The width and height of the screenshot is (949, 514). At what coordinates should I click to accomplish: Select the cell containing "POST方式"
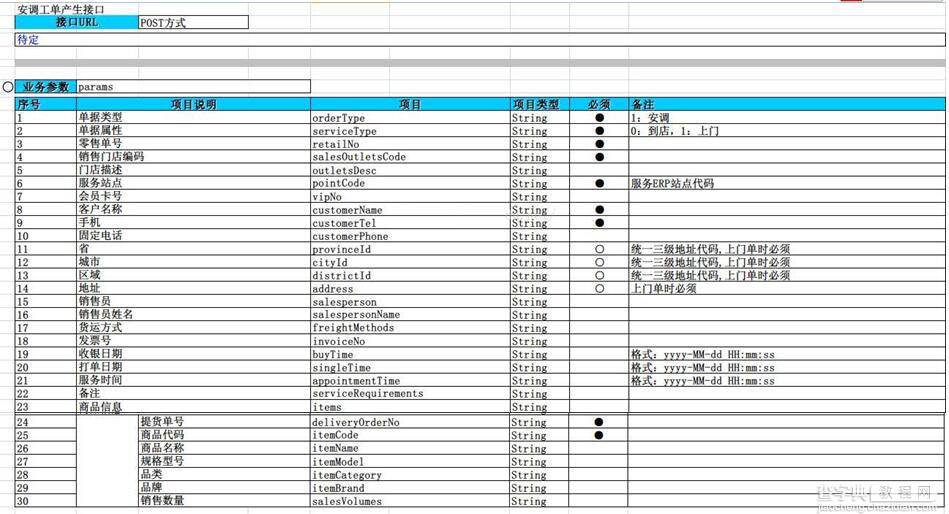point(193,22)
